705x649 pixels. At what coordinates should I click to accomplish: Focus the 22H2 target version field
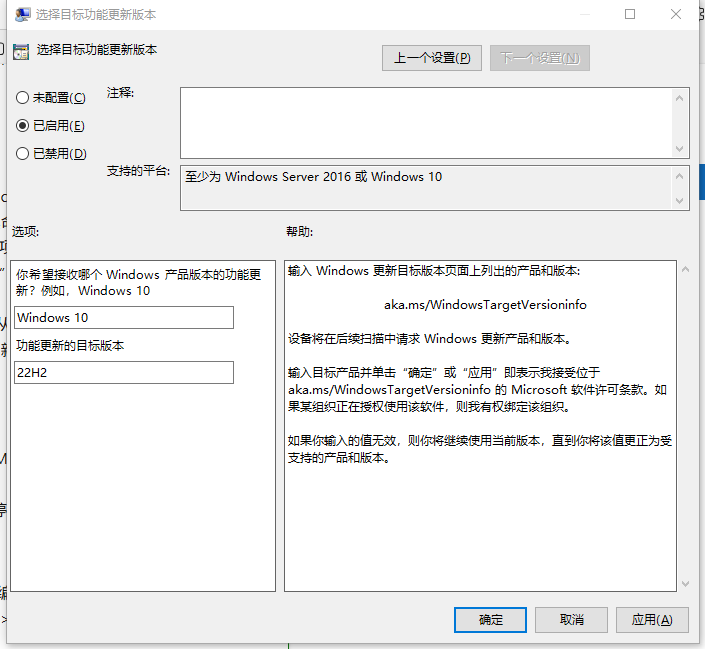(x=124, y=372)
